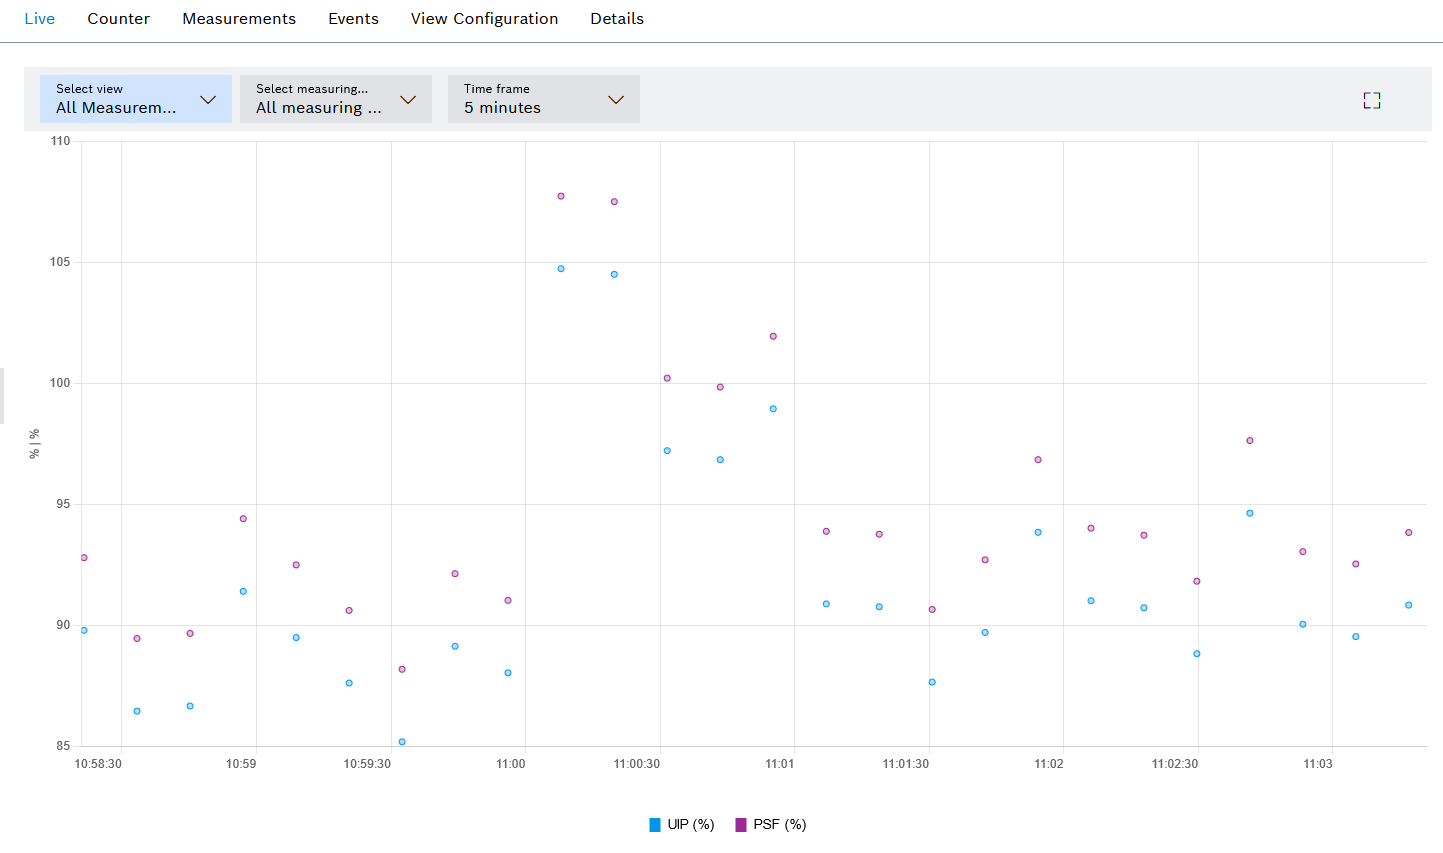Click the 85 y-axis value label
This screenshot has width=1443, height=853.
pyautogui.click(x=64, y=746)
